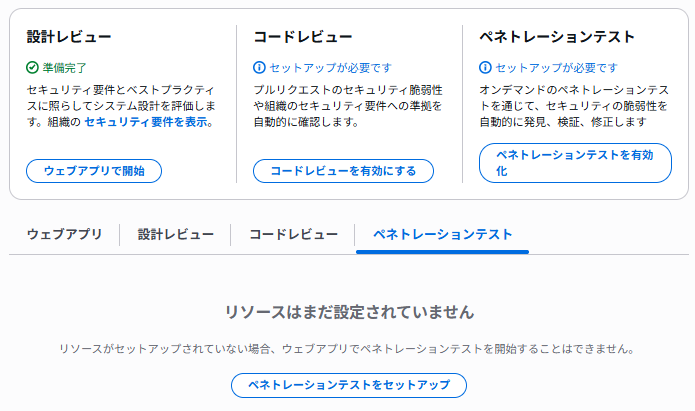Click the リソースはまだ設定されていません heading
This screenshot has height=411, width=695.
[x=347, y=312]
